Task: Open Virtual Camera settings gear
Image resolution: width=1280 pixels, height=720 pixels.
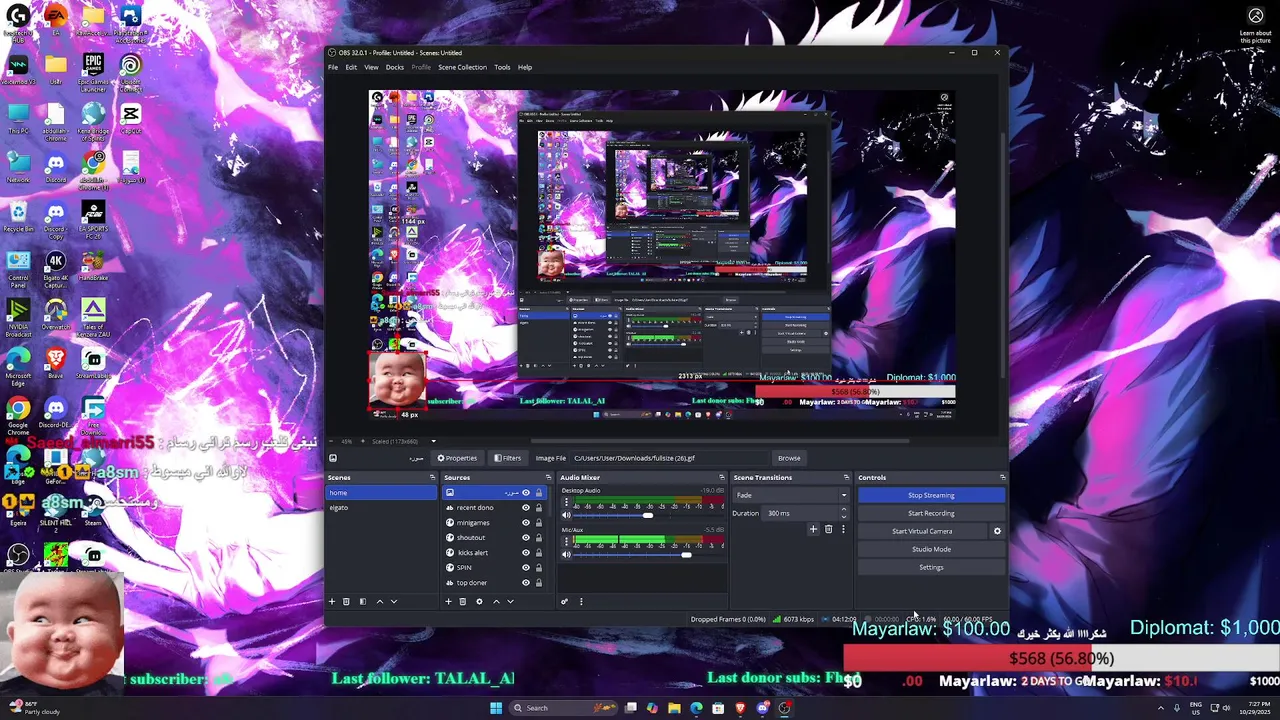Action: (x=997, y=531)
